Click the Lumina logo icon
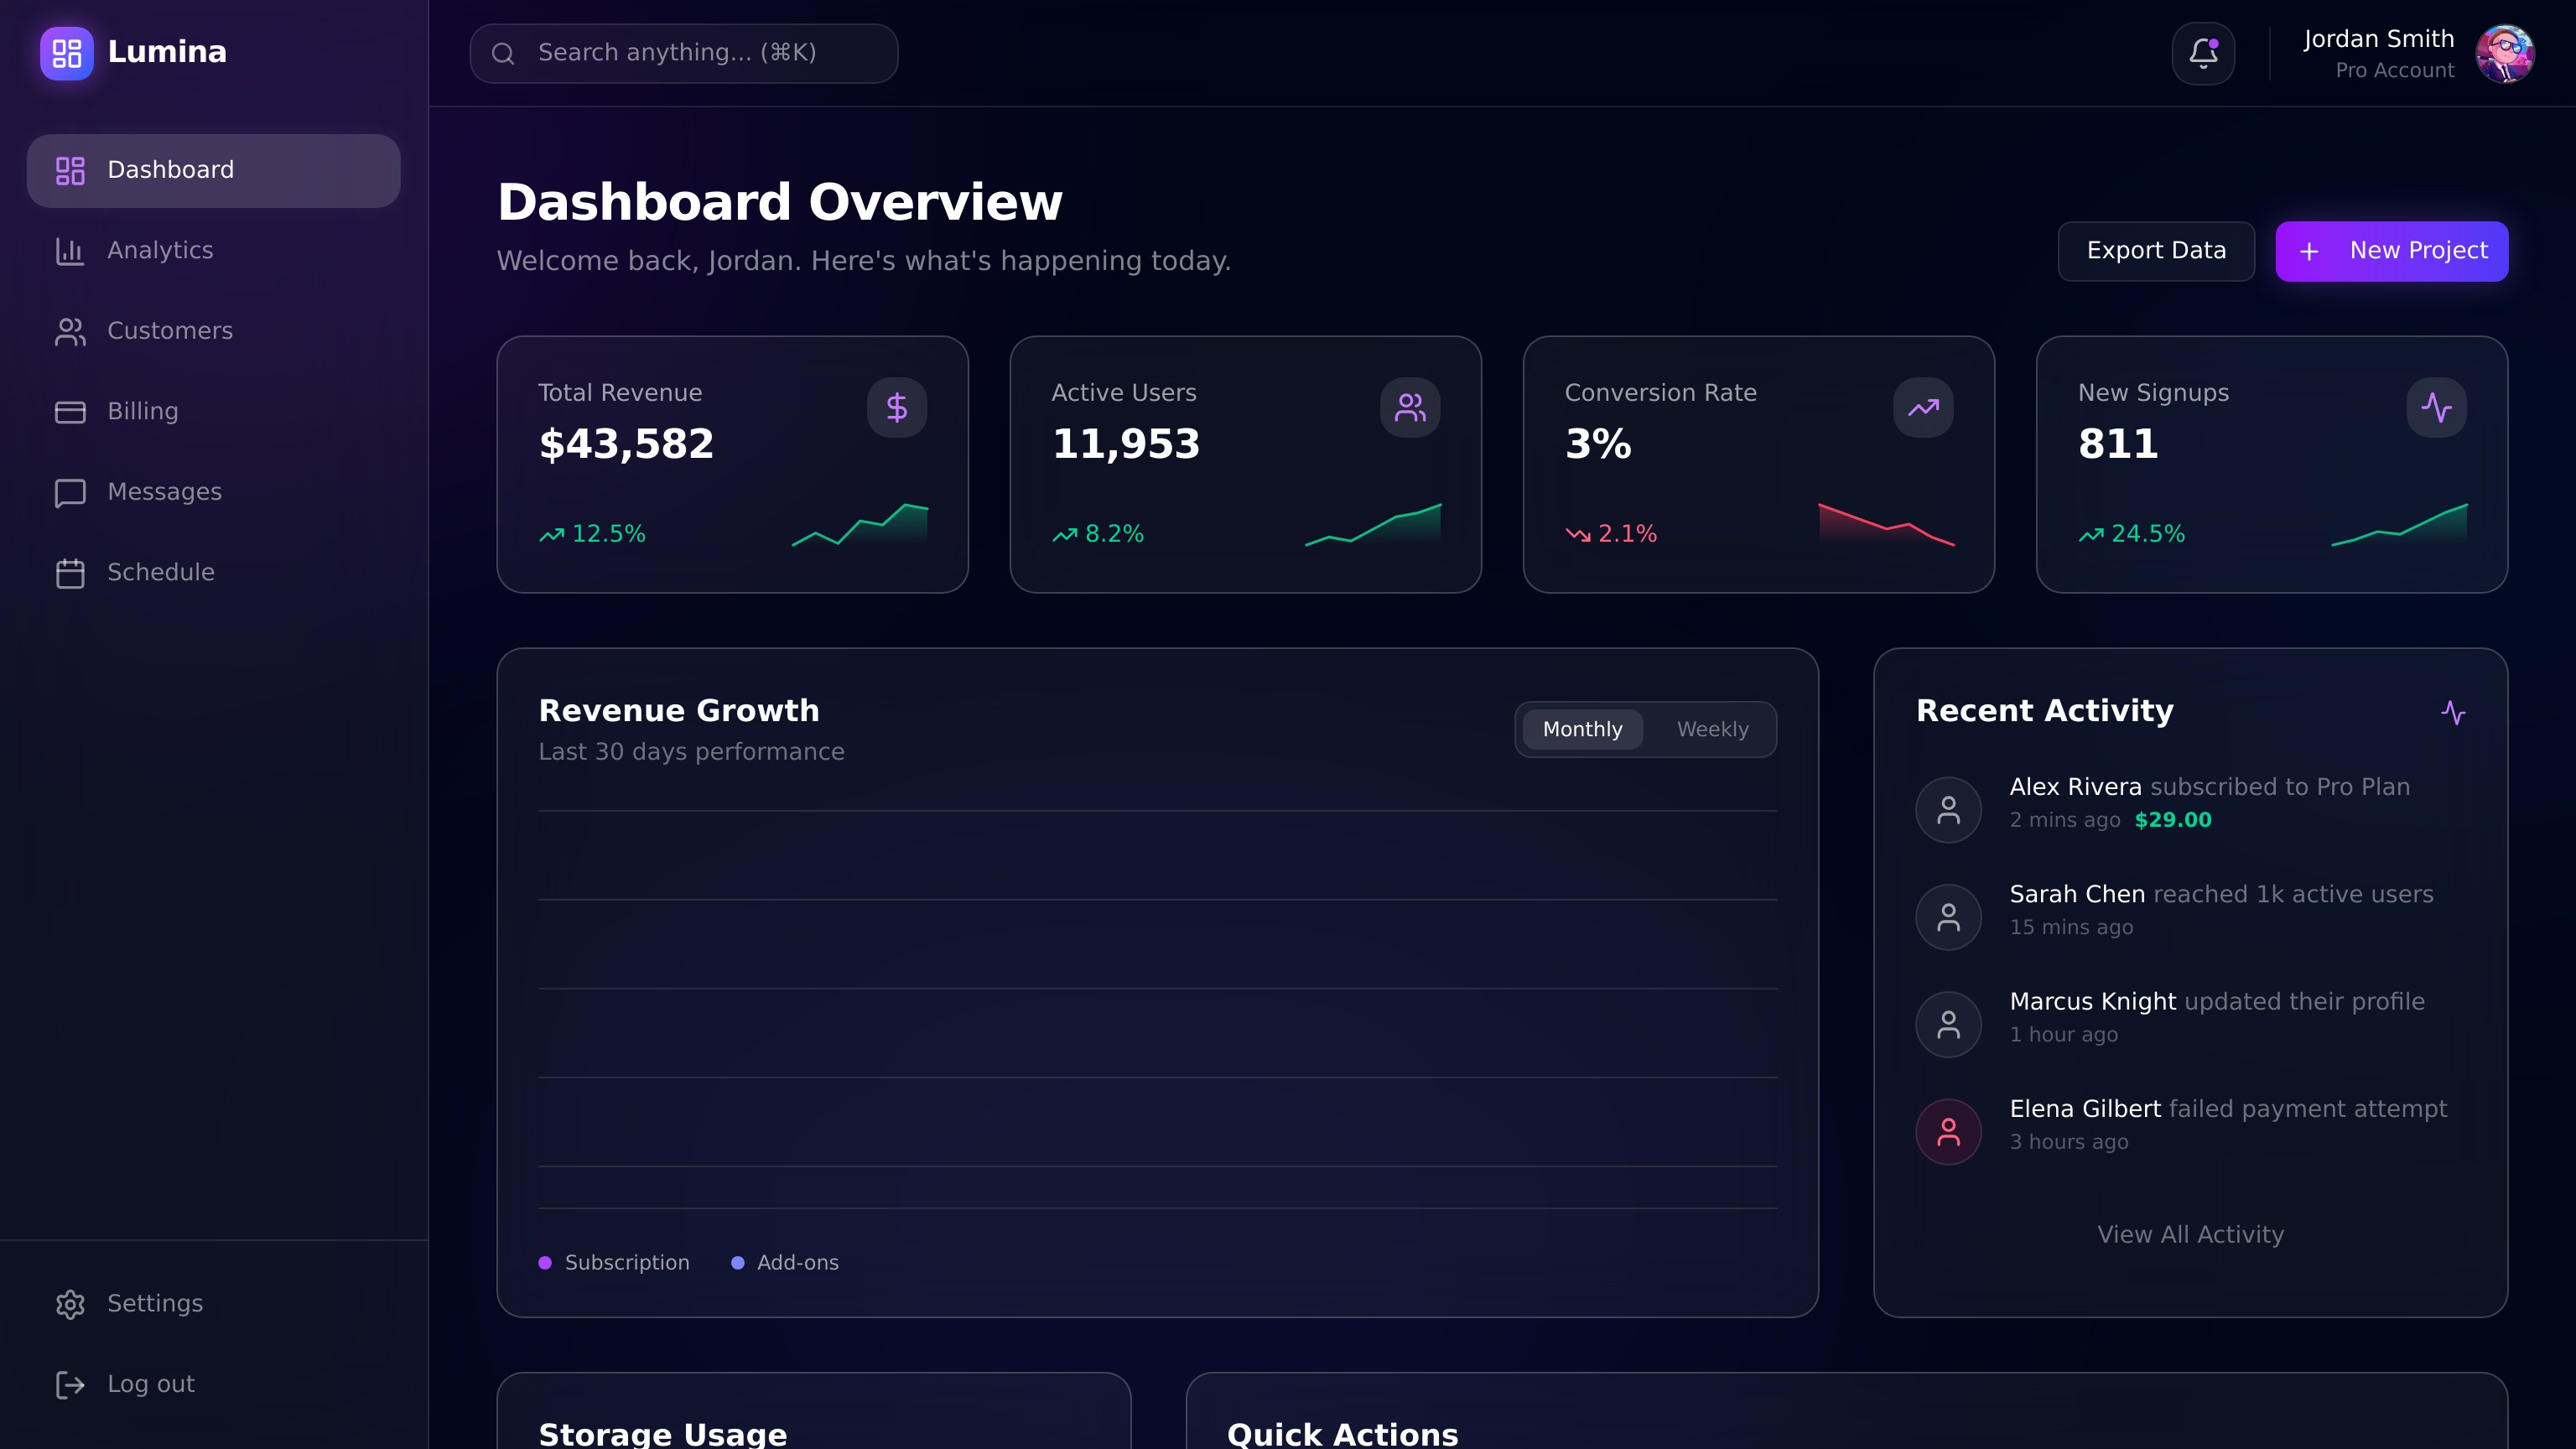Viewport: 2576px width, 1449px height. (x=66, y=53)
